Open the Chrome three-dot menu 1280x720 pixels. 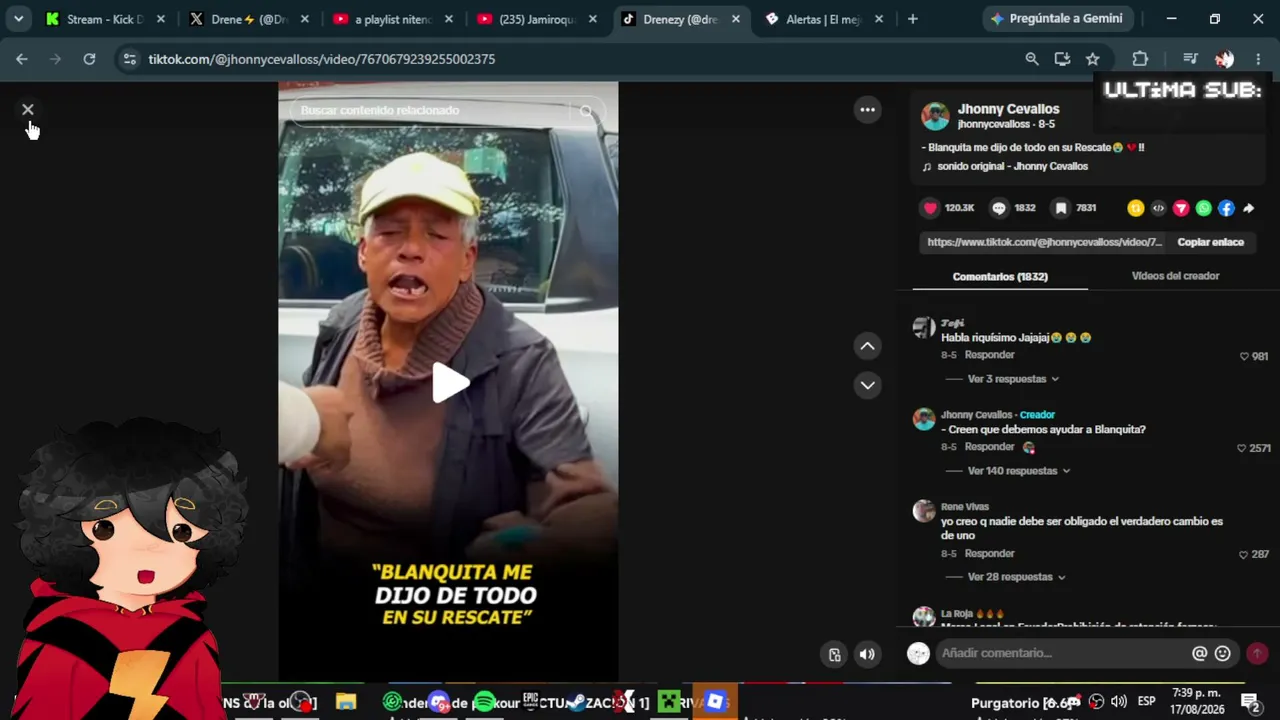[x=1258, y=59]
